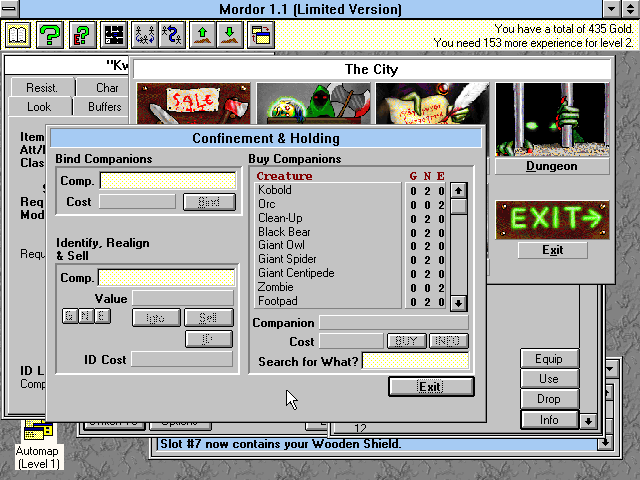Click the Value field

(x=183, y=298)
